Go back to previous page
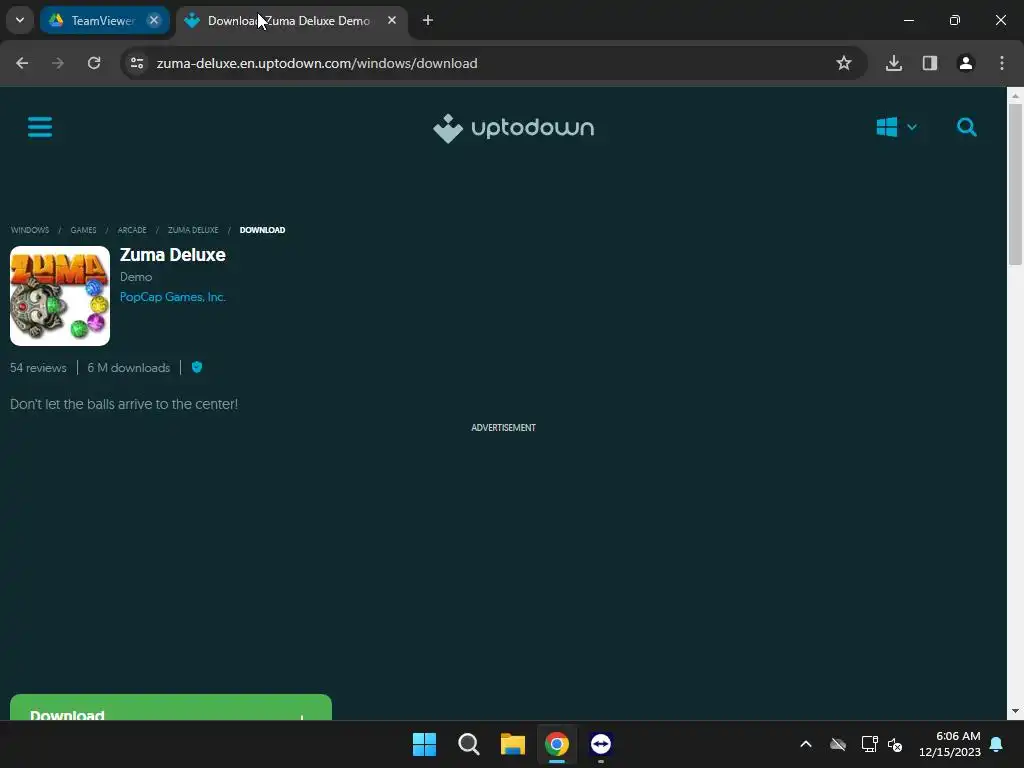This screenshot has width=1024, height=768. tap(22, 63)
